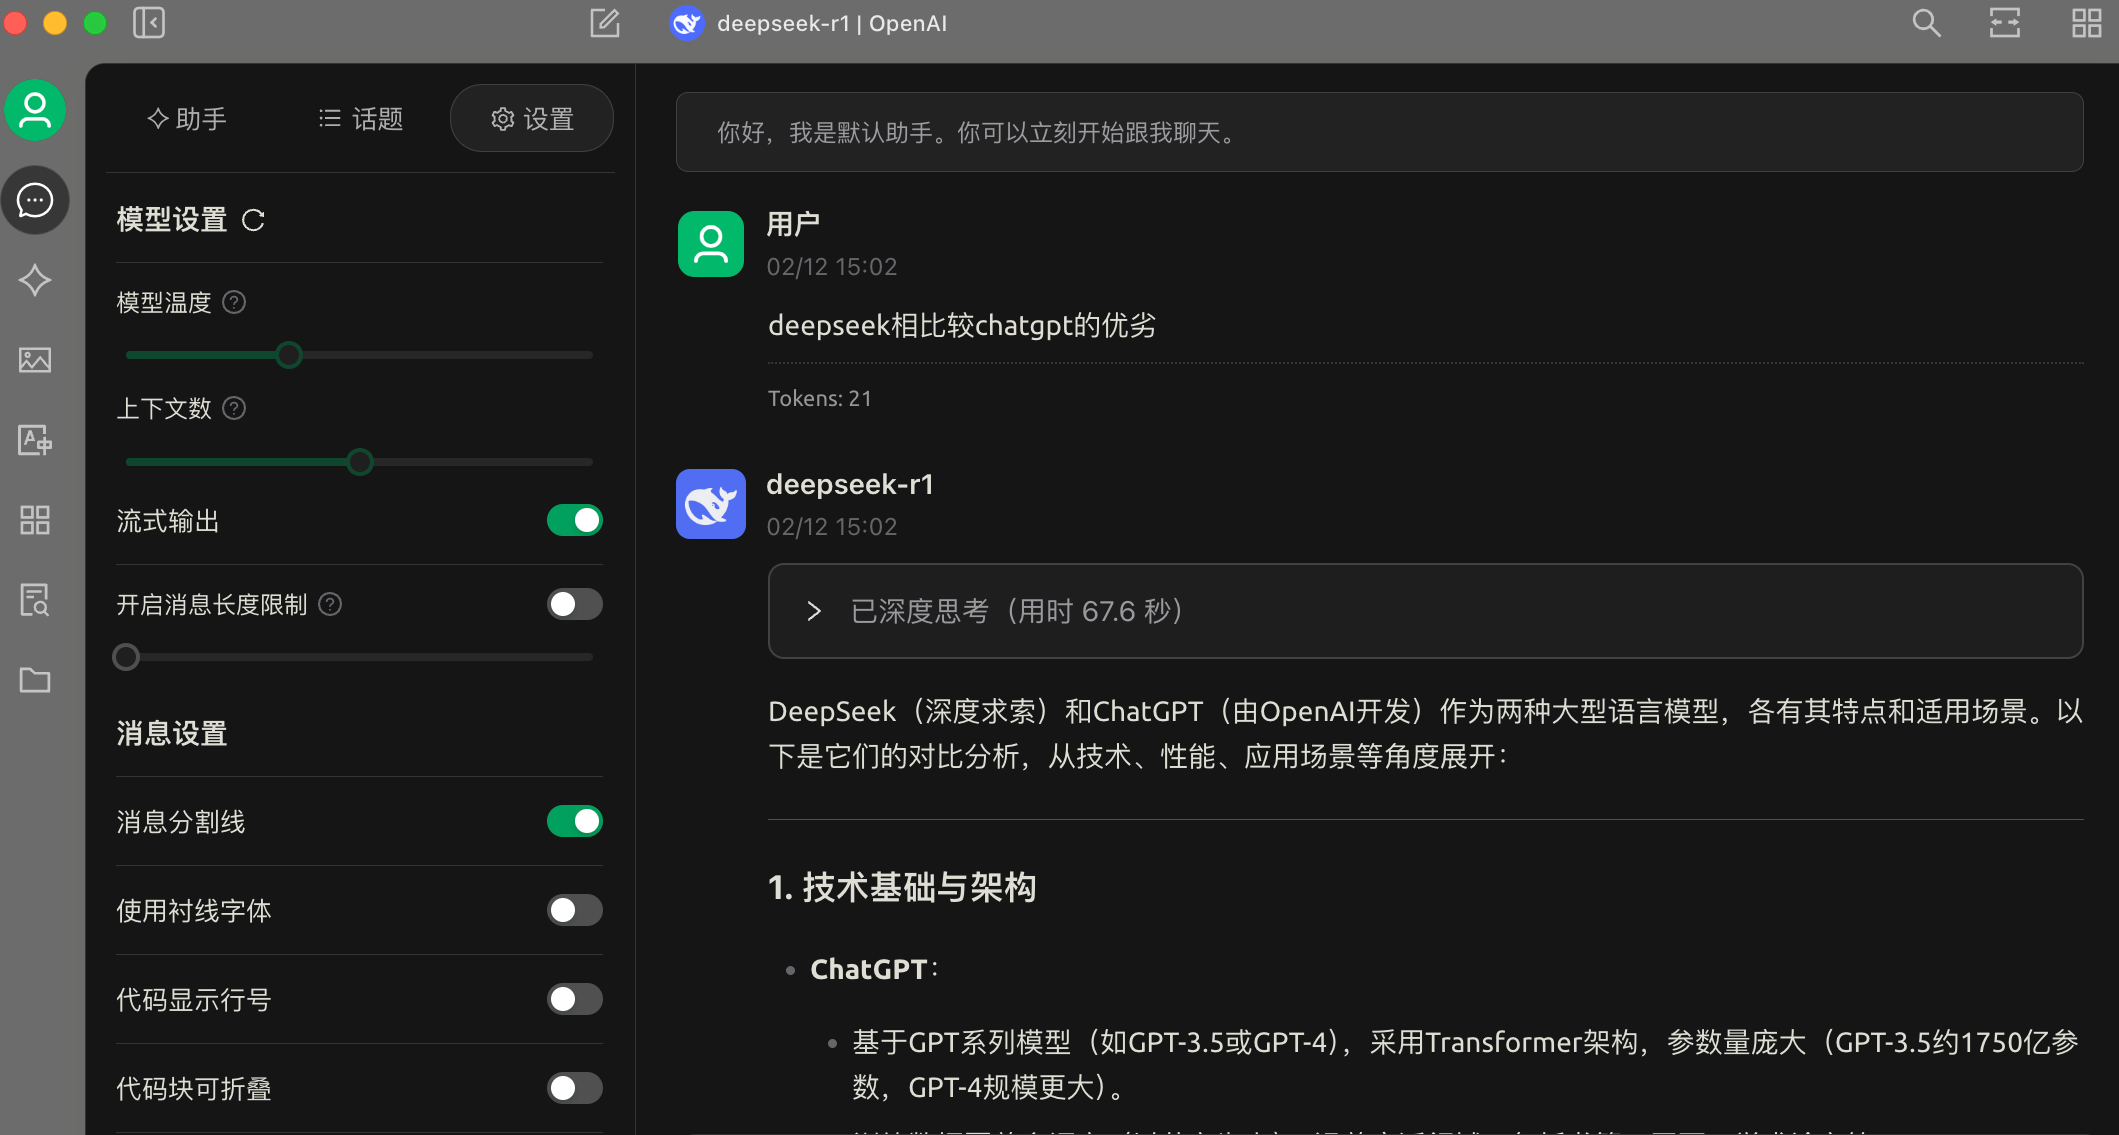2119x1135 pixels.
Task: Click the deepseek-r1 sender name
Action: tap(850, 484)
